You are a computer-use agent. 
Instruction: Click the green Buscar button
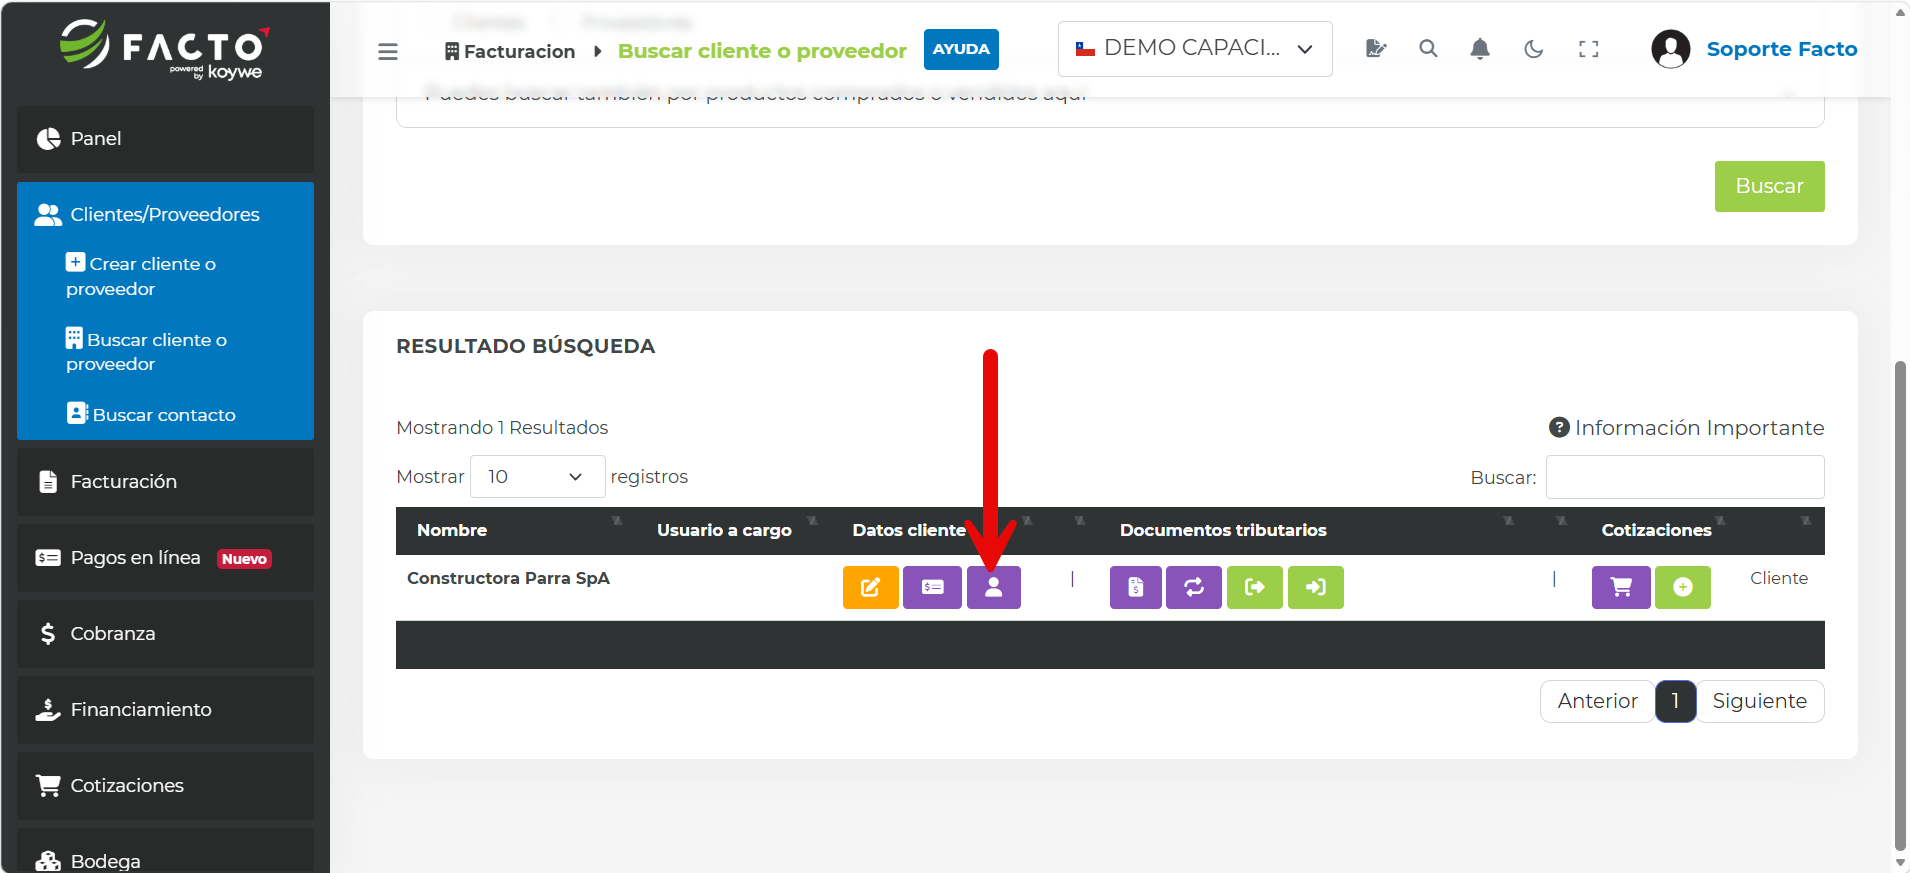pos(1769,186)
